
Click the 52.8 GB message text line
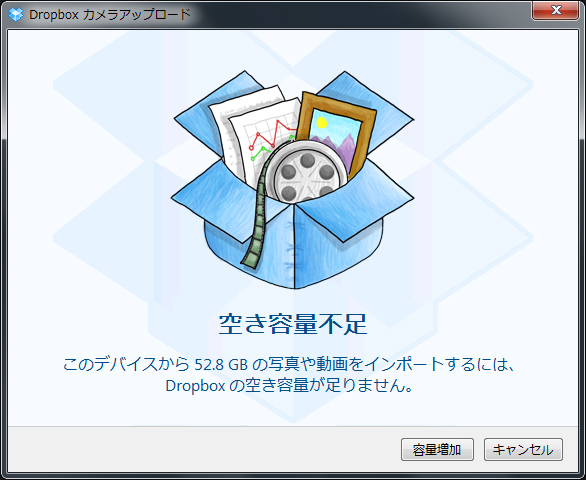tap(290, 364)
